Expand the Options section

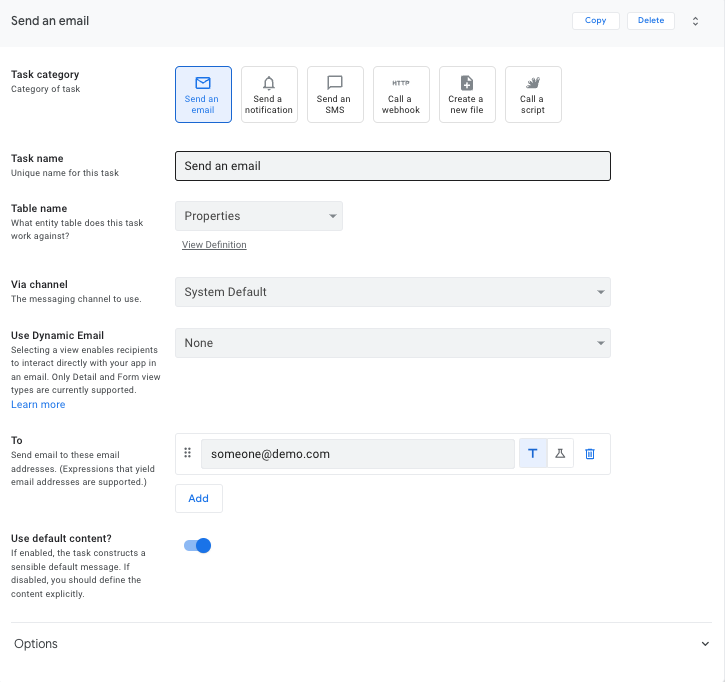coord(361,644)
